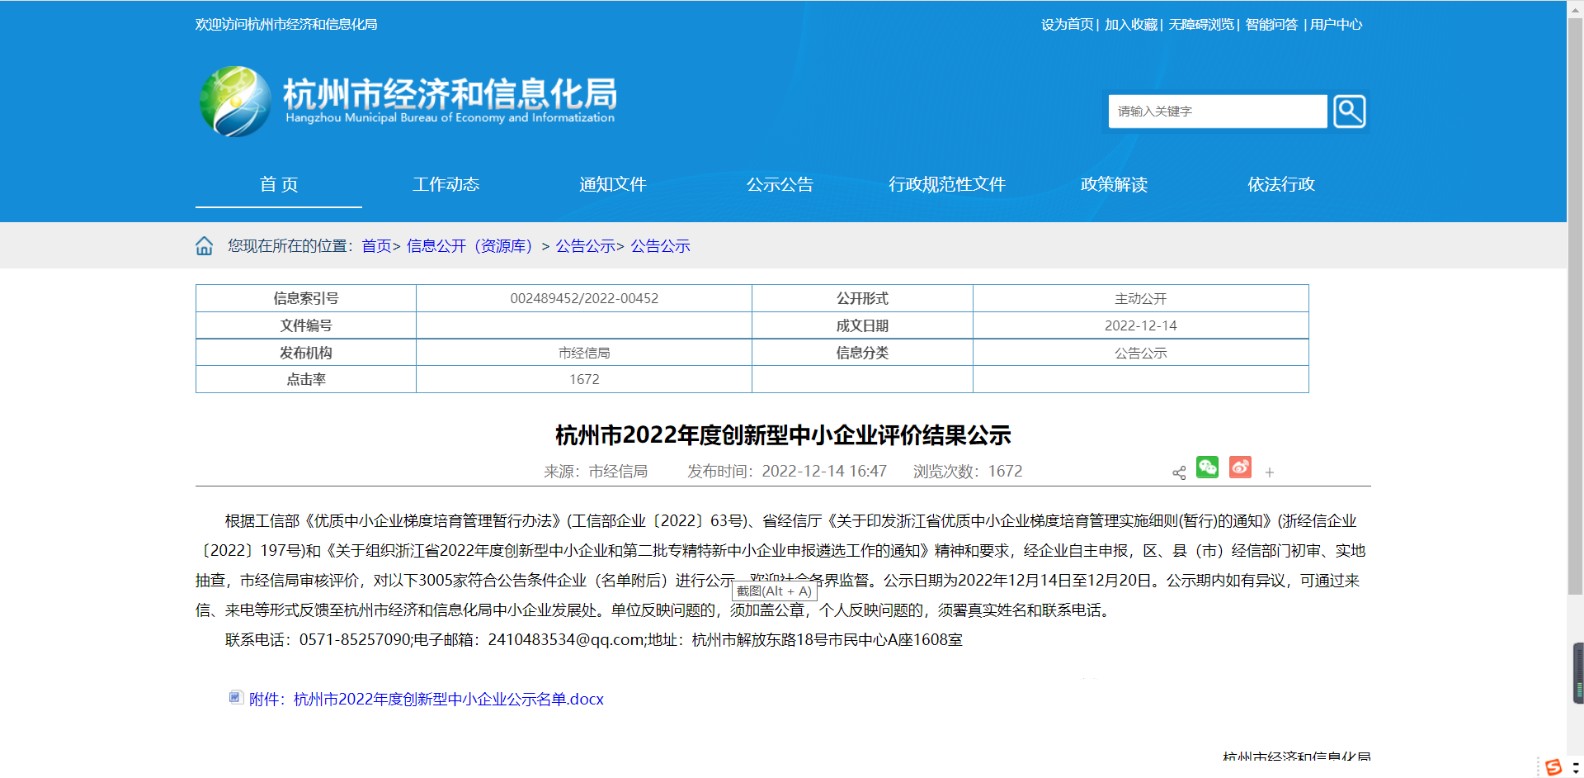Image resolution: width=1584 pixels, height=778 pixels.
Task: Click first 公告公示 breadcrumb link
Action: click(x=585, y=246)
